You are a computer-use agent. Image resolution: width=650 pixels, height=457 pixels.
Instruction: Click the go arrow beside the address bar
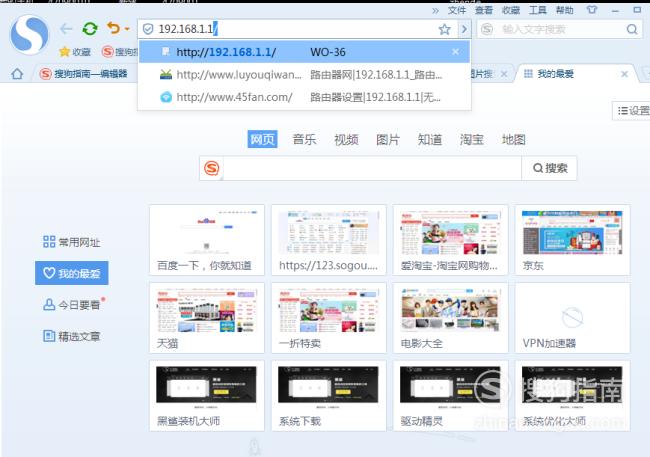pos(464,29)
